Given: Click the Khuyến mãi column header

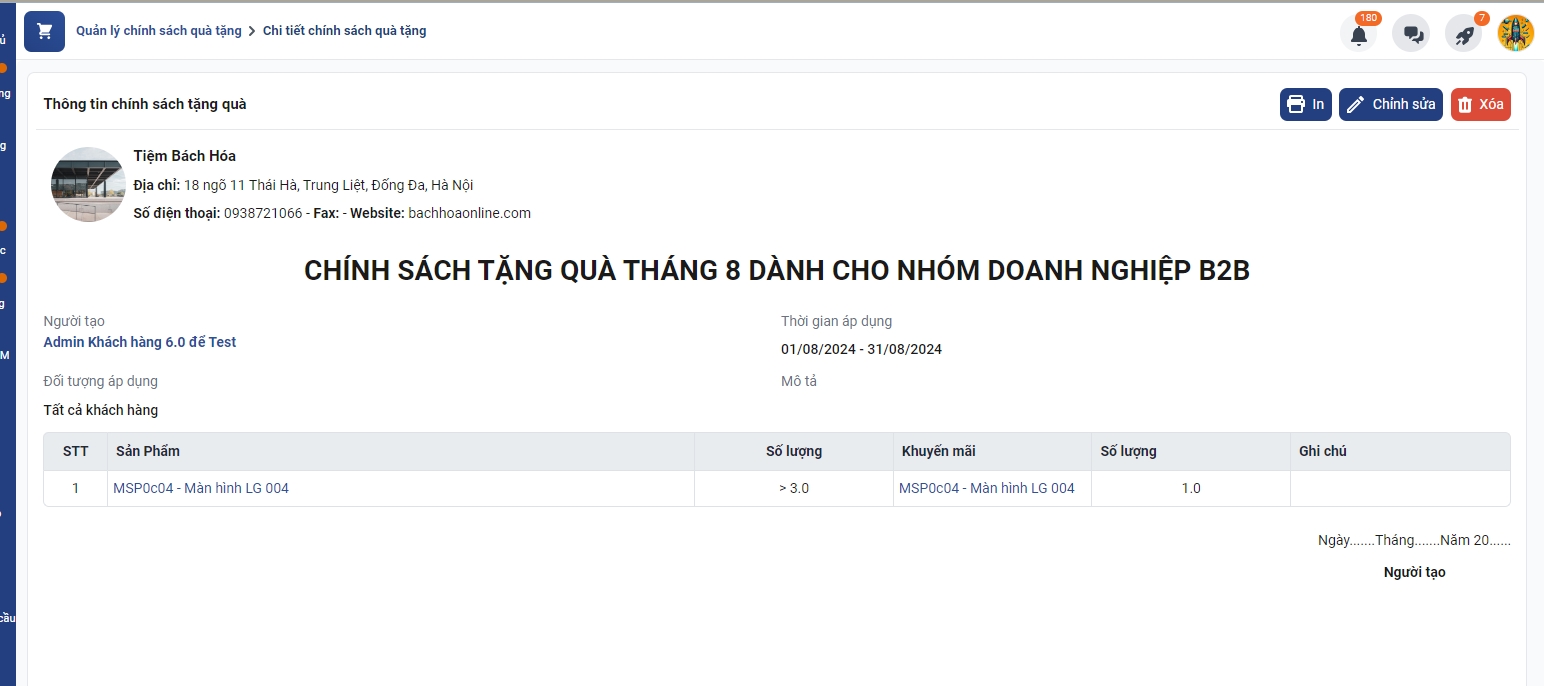Looking at the screenshot, I should tap(938, 451).
